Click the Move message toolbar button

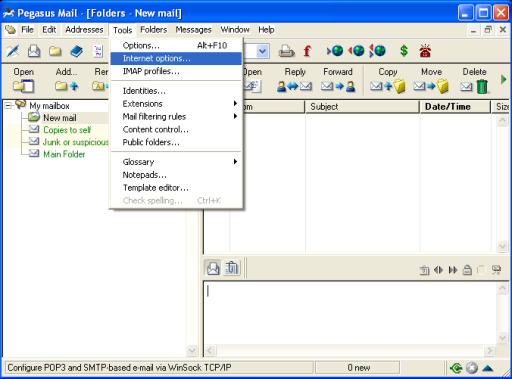(431, 80)
